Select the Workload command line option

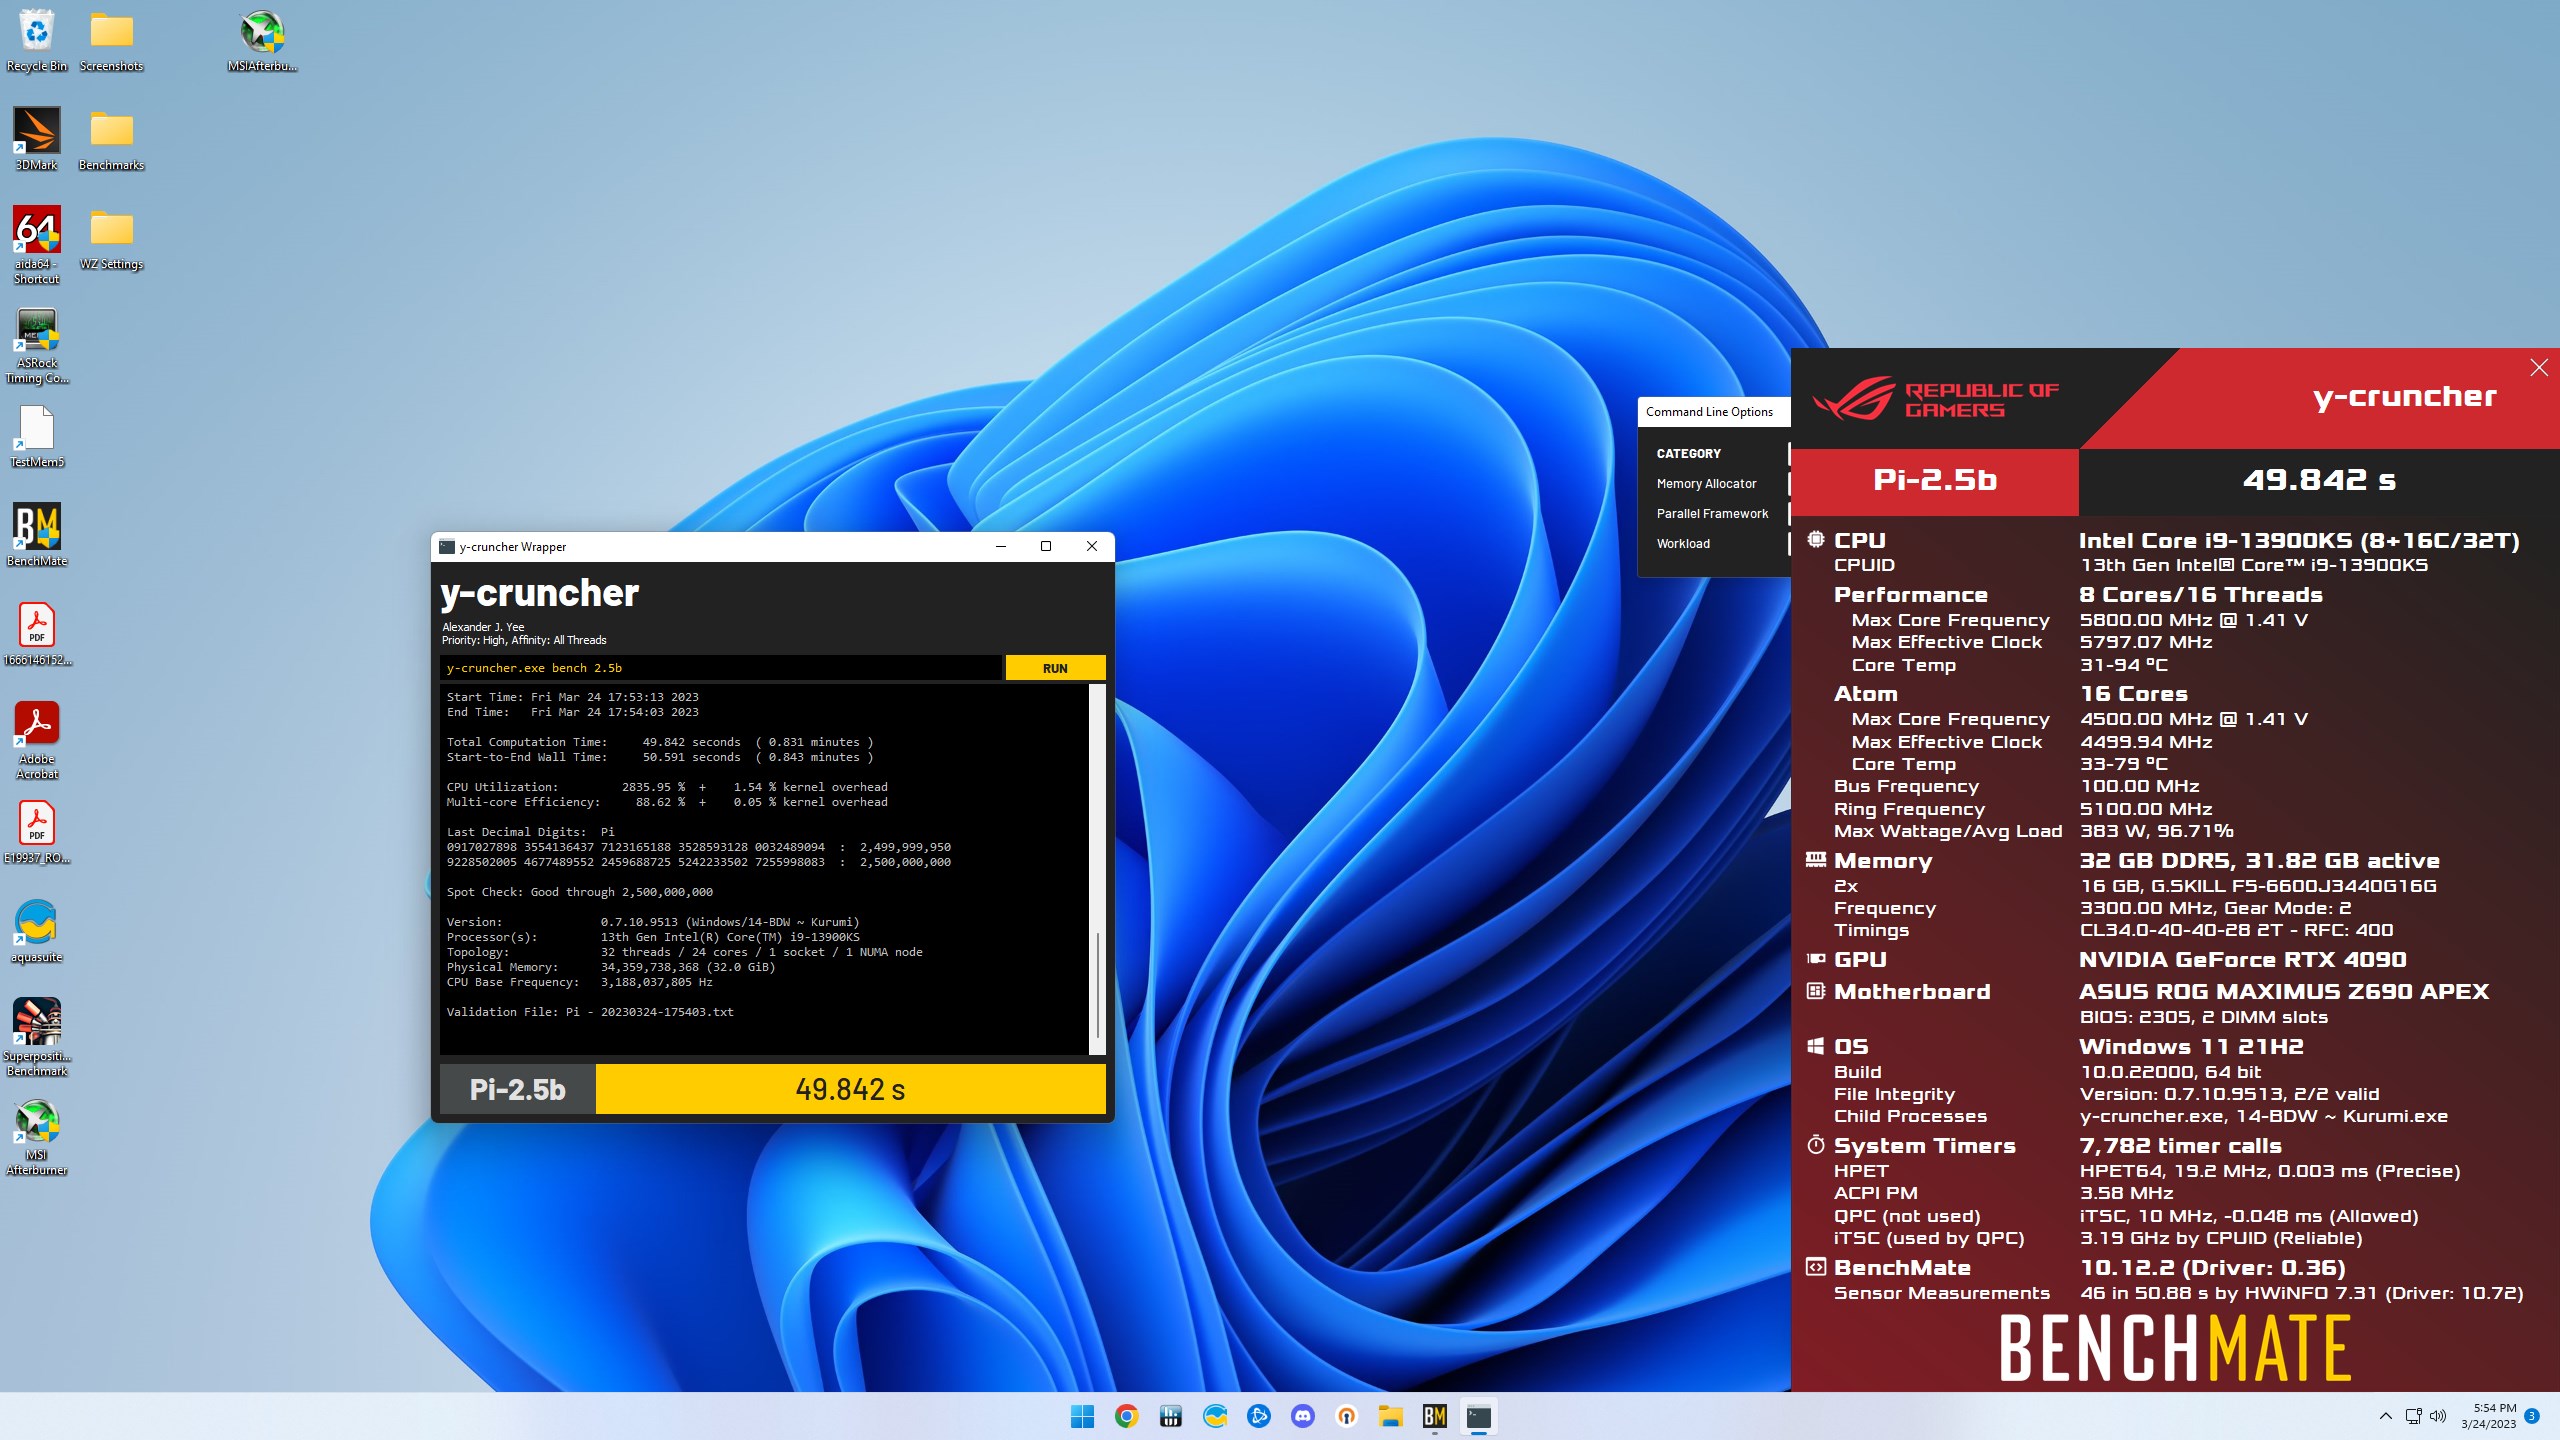point(1683,544)
